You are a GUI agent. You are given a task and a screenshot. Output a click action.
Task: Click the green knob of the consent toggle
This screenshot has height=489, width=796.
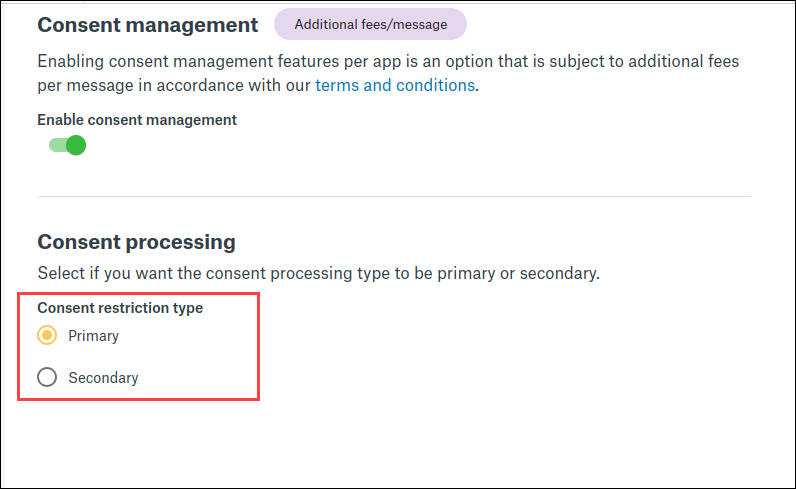point(76,146)
